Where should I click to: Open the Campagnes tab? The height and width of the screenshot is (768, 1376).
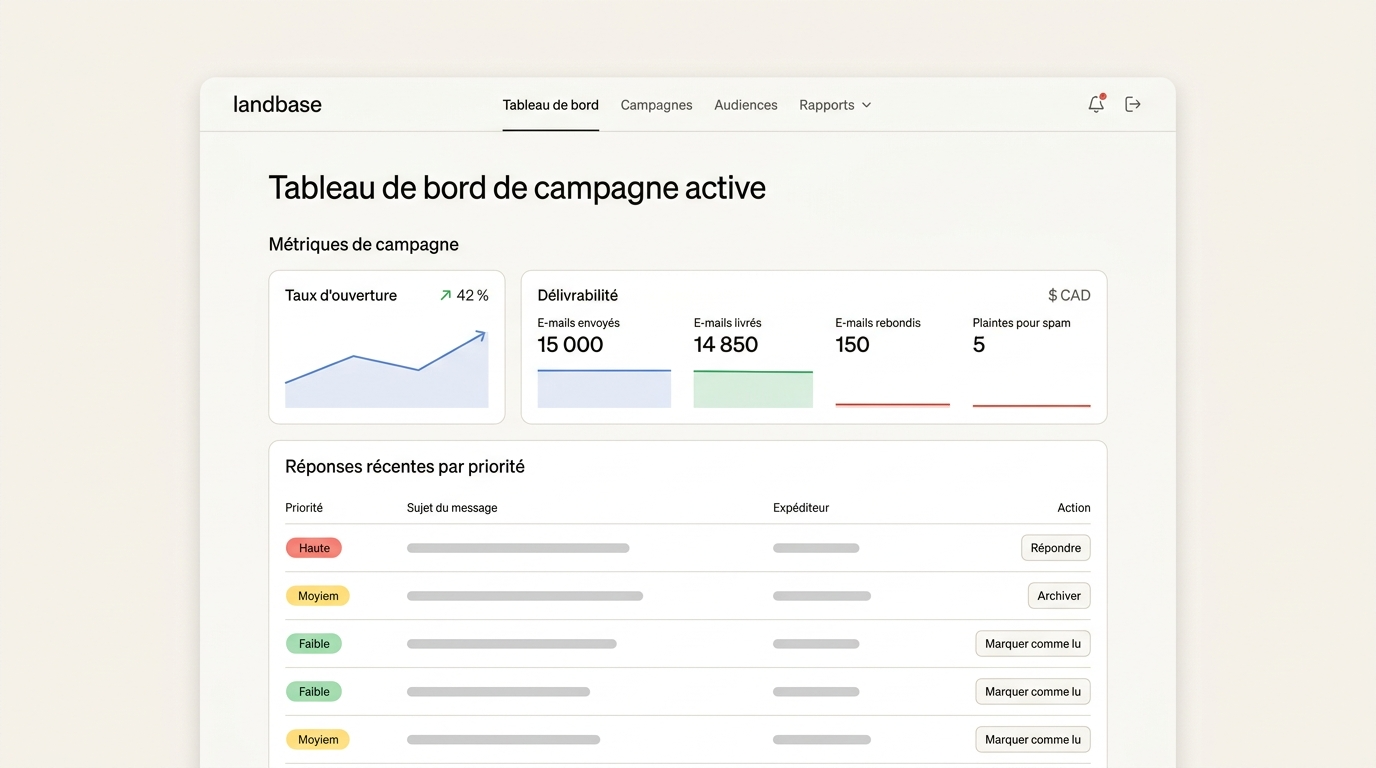(x=656, y=105)
